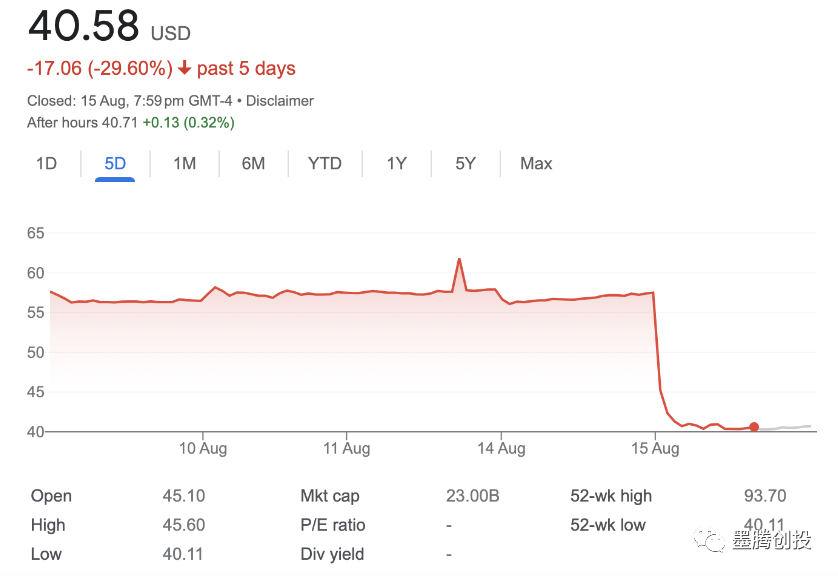
Task: Click the red down arrow icon
Action: tap(184, 69)
